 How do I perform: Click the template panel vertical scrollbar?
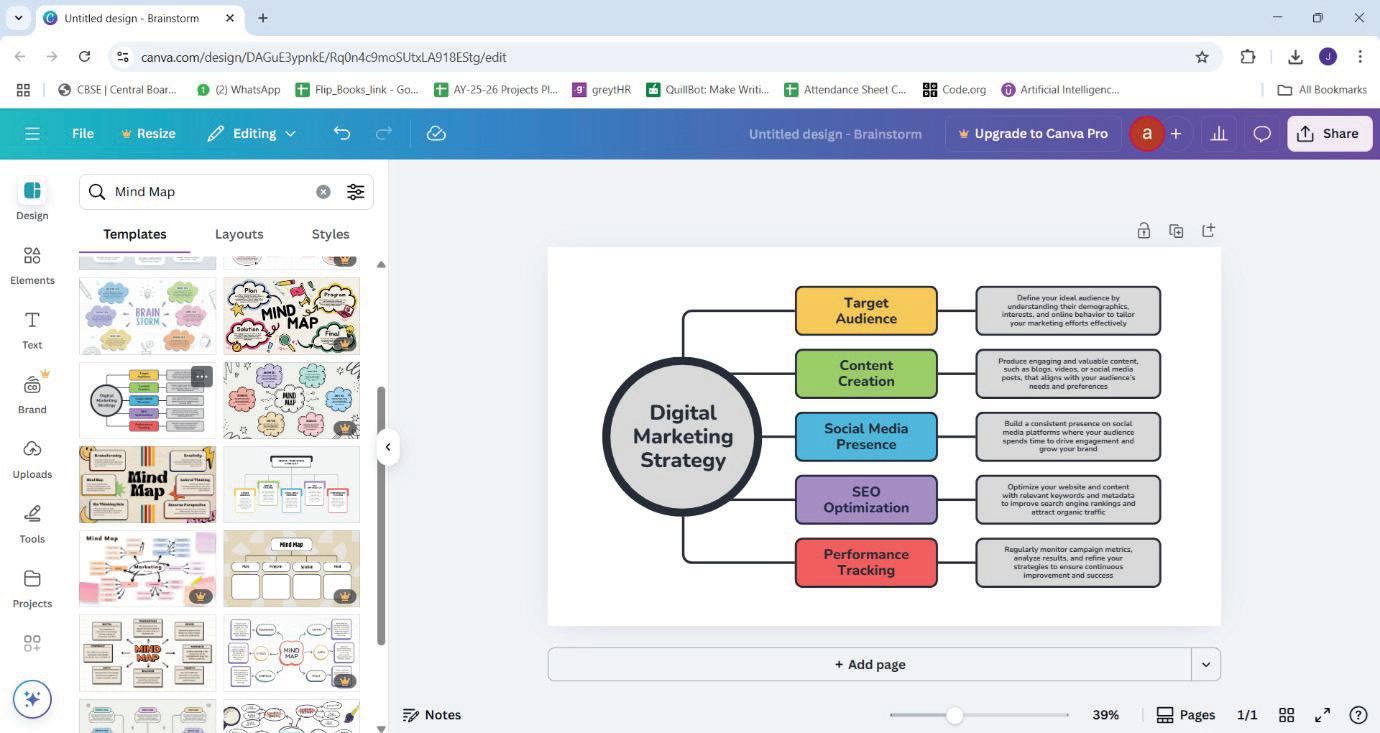coord(381,516)
